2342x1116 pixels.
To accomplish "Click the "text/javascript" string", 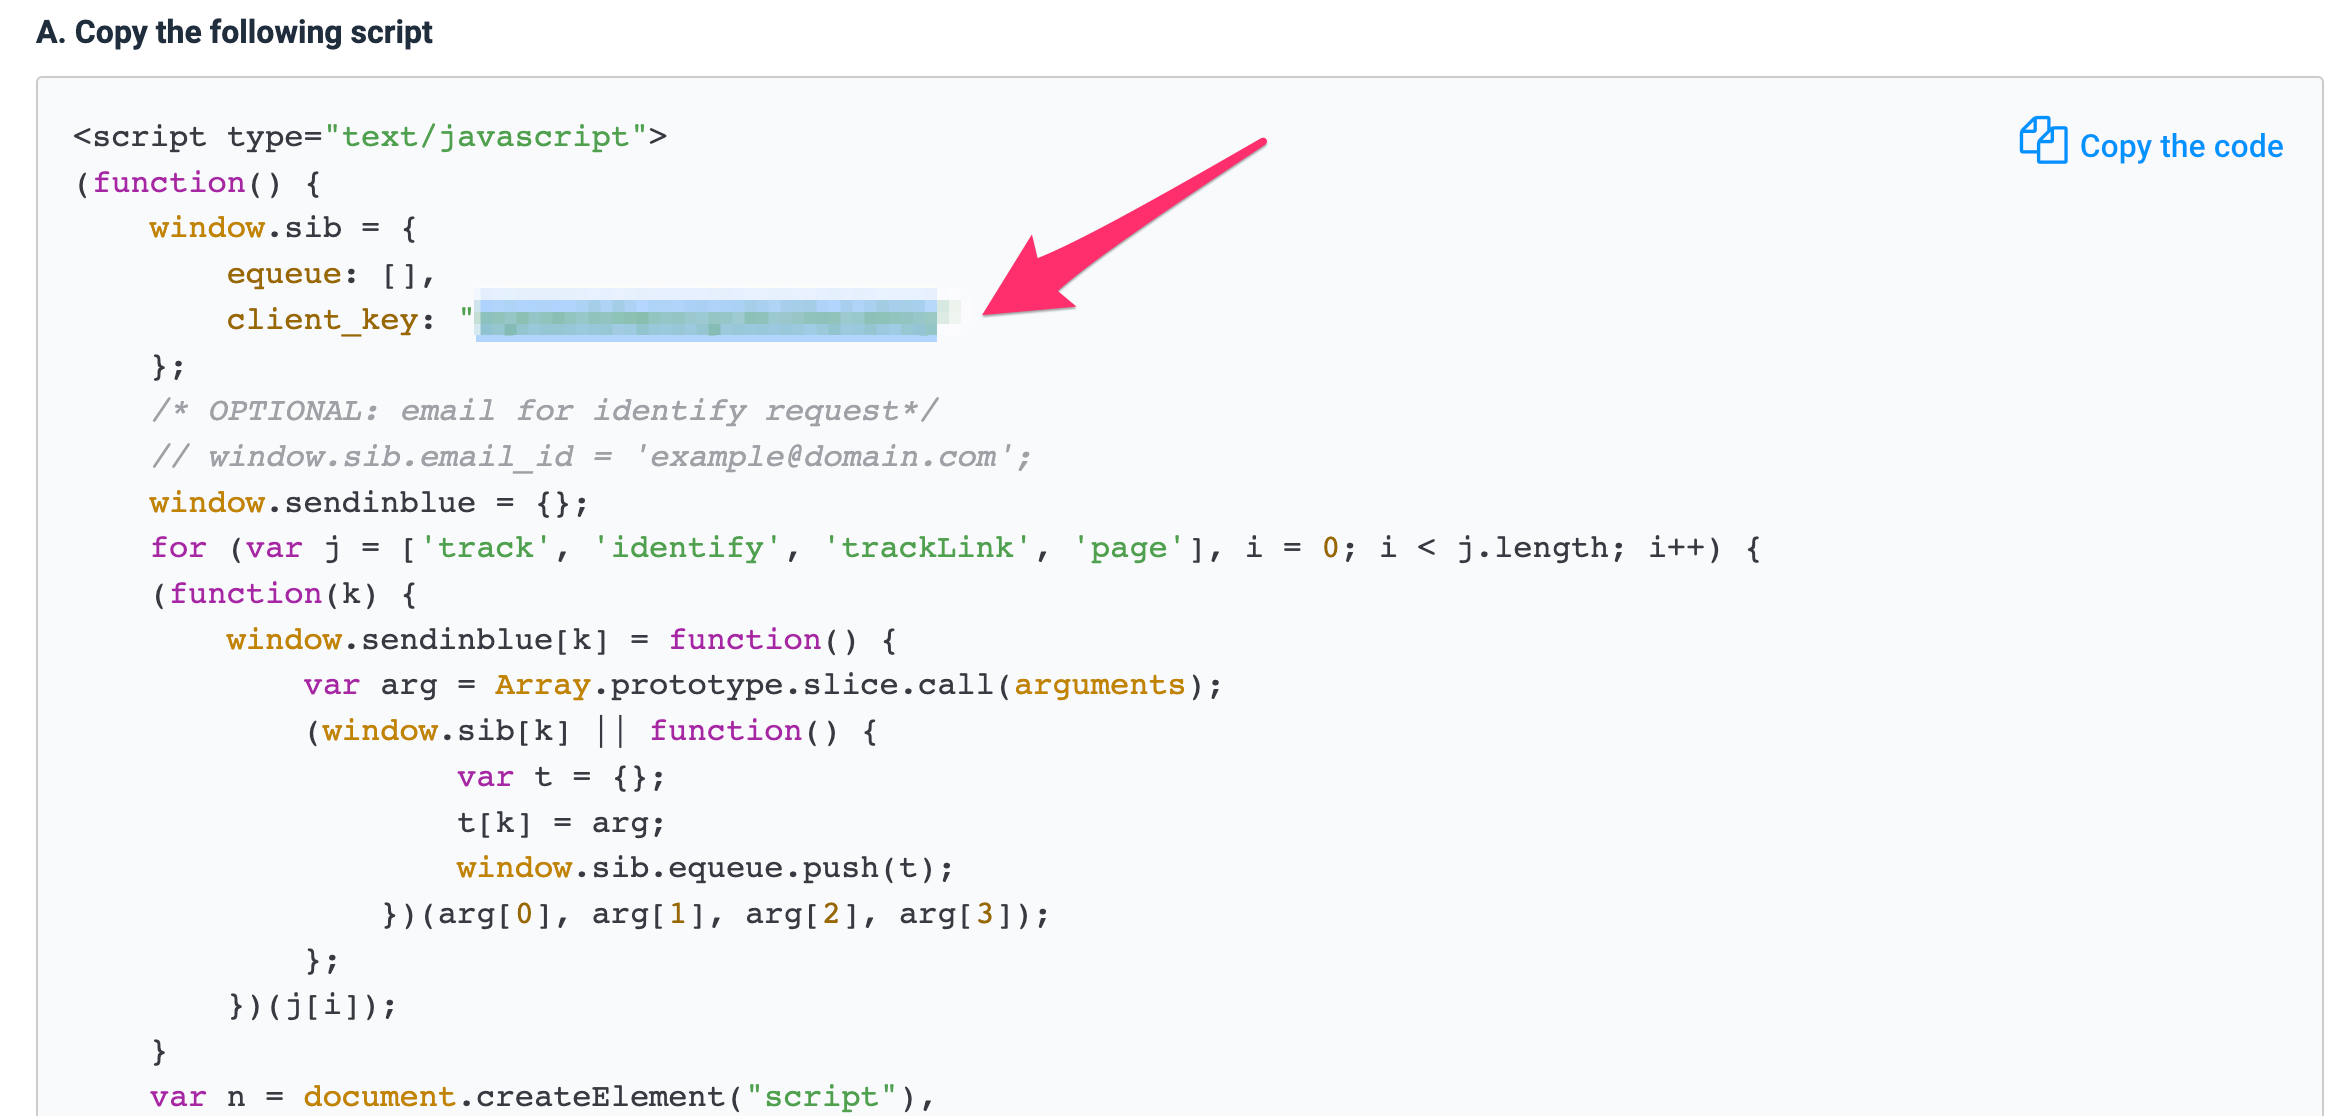I will [486, 137].
